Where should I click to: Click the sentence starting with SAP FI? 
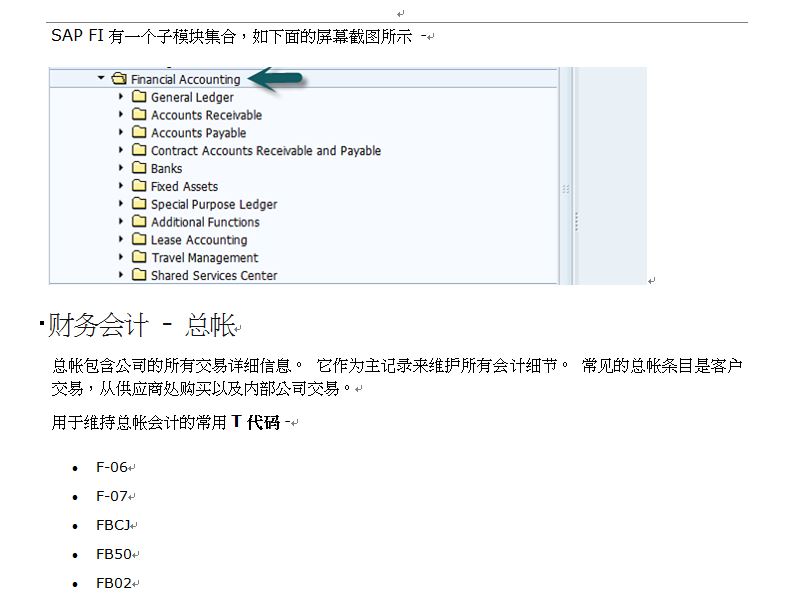pos(238,36)
